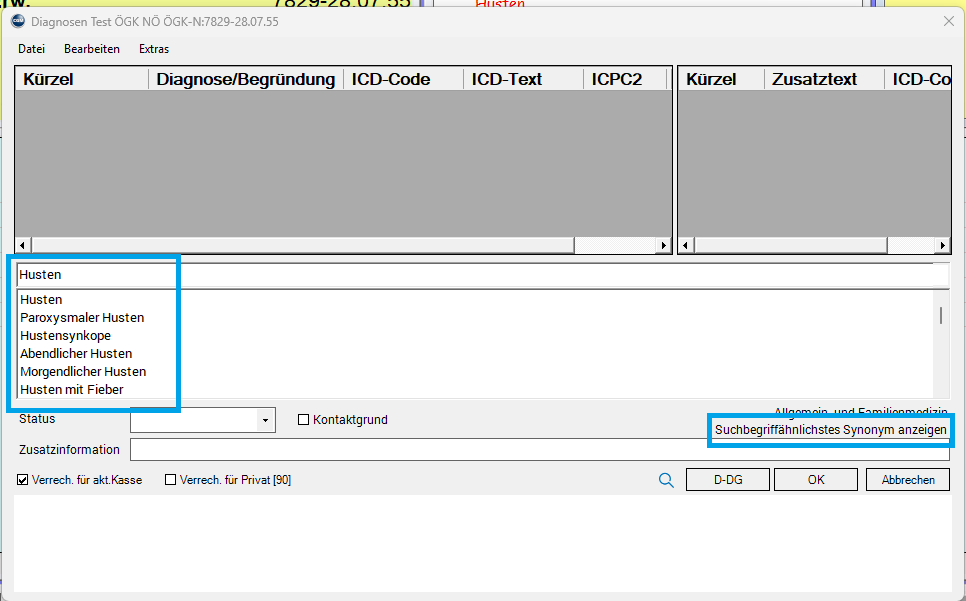Click the suggestion list vertical scrollbar

pyautogui.click(x=940, y=316)
